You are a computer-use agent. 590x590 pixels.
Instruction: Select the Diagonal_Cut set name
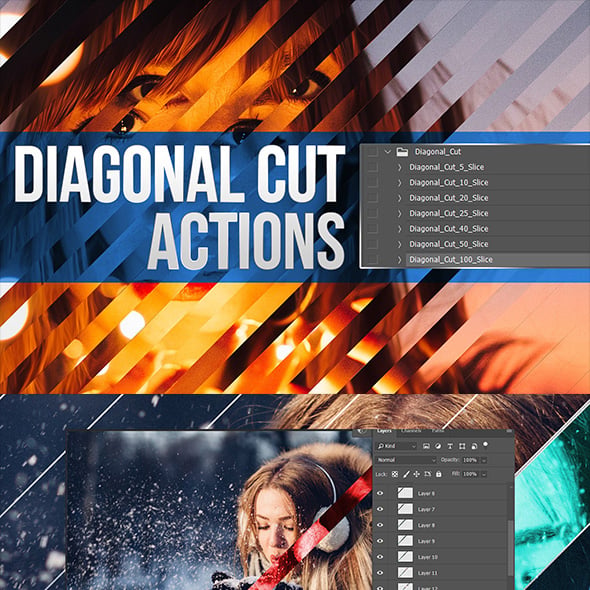click(438, 152)
